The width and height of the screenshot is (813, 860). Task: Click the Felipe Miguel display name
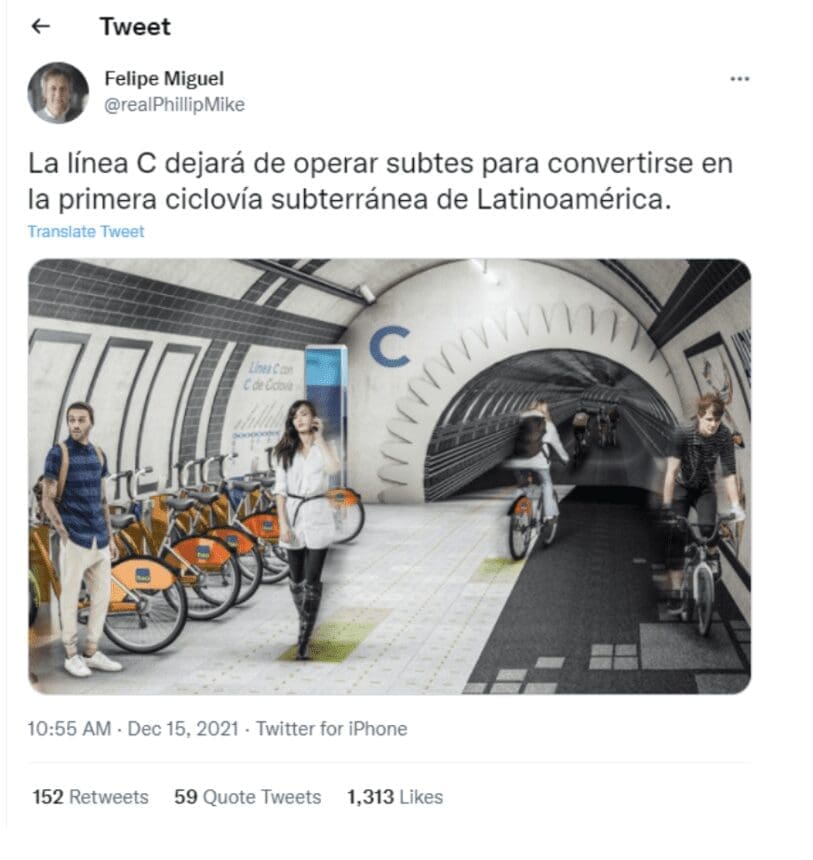point(164,78)
